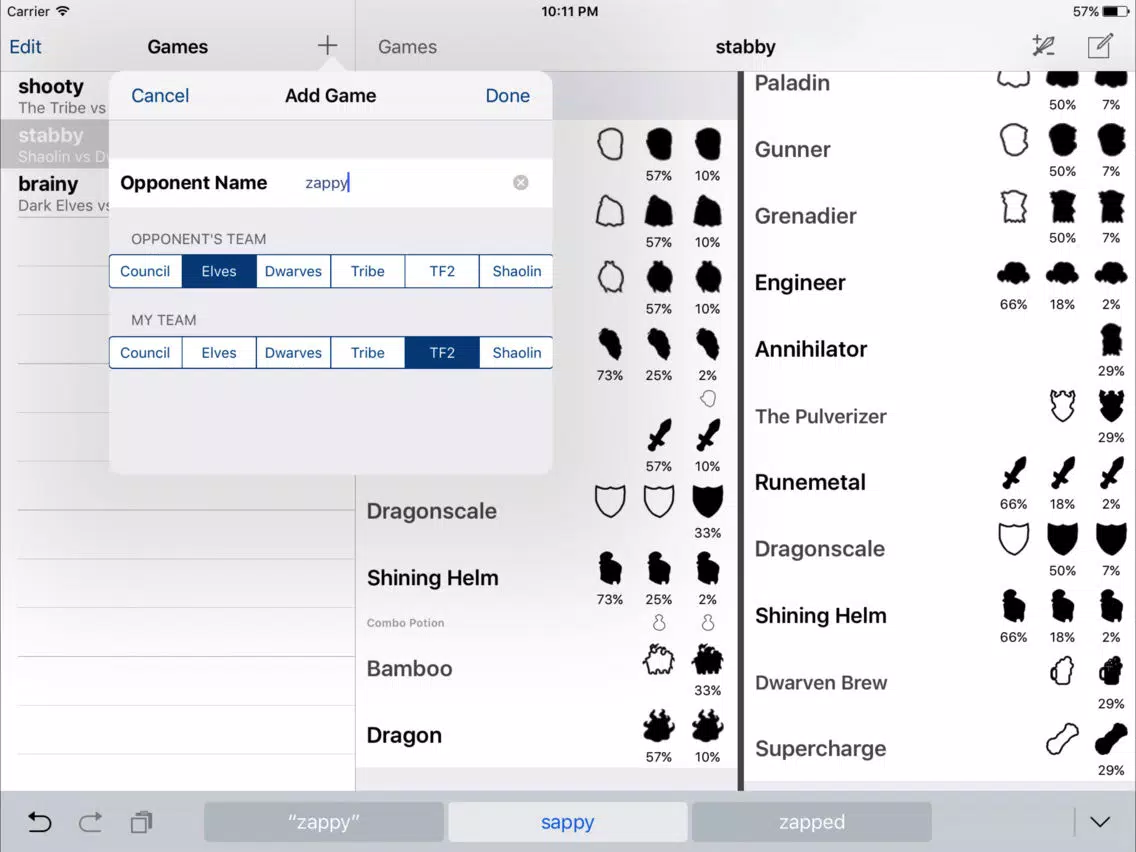Tap left sword icon showing 57%
This screenshot has width=1136, height=852.
658,435
